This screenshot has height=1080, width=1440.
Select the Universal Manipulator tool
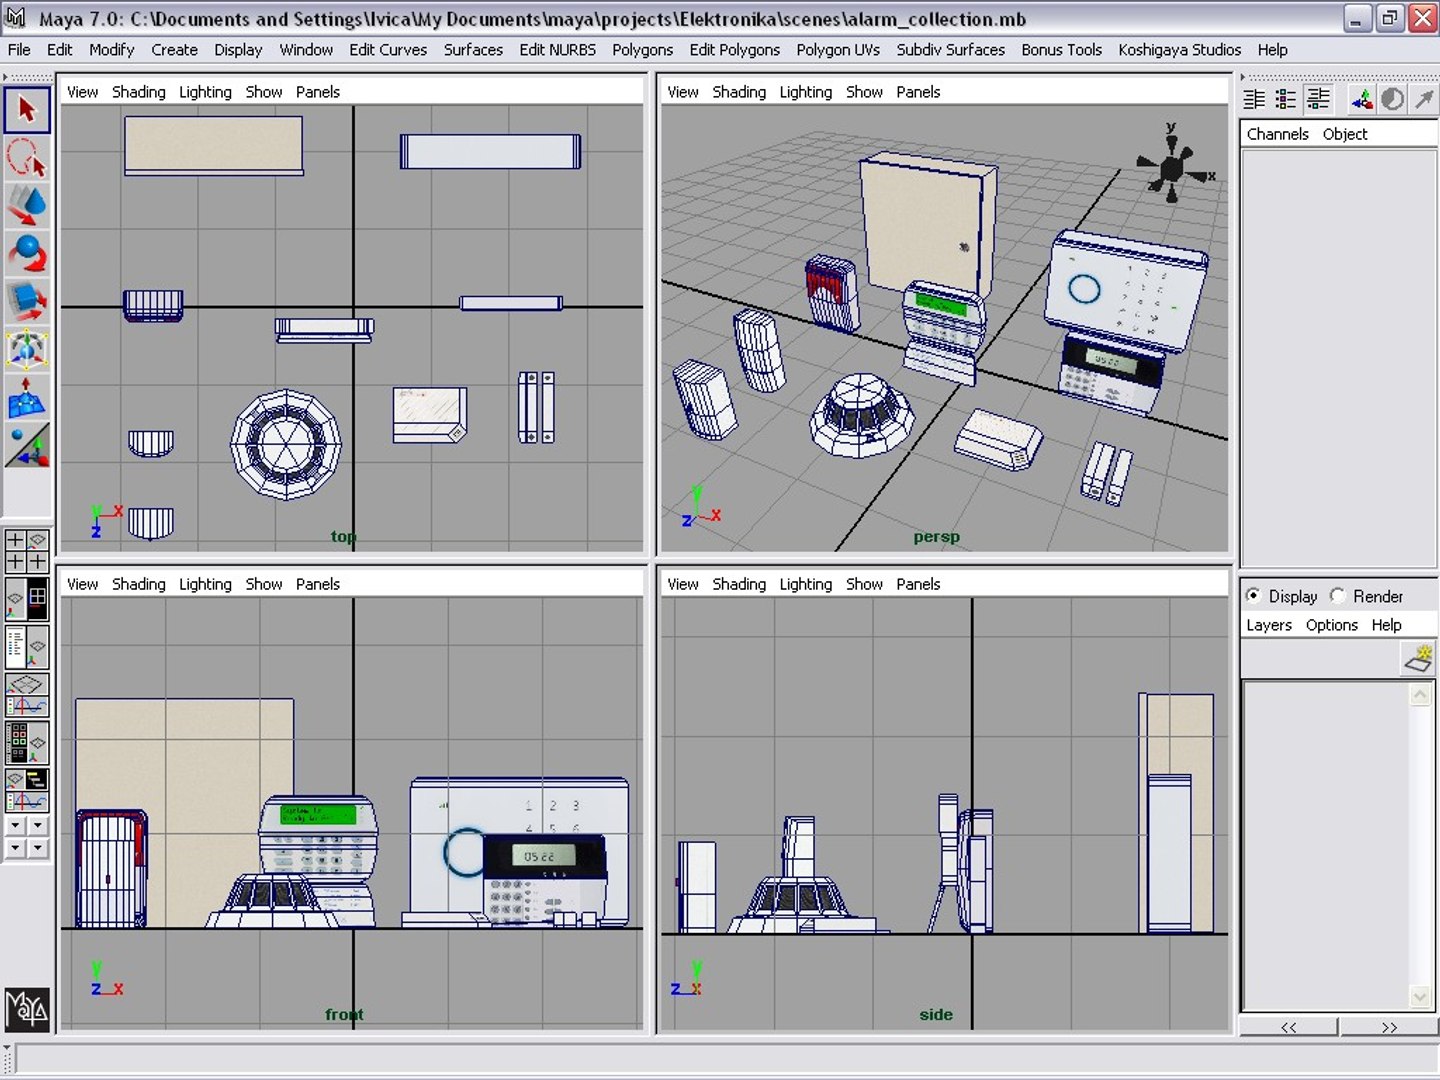(27, 350)
